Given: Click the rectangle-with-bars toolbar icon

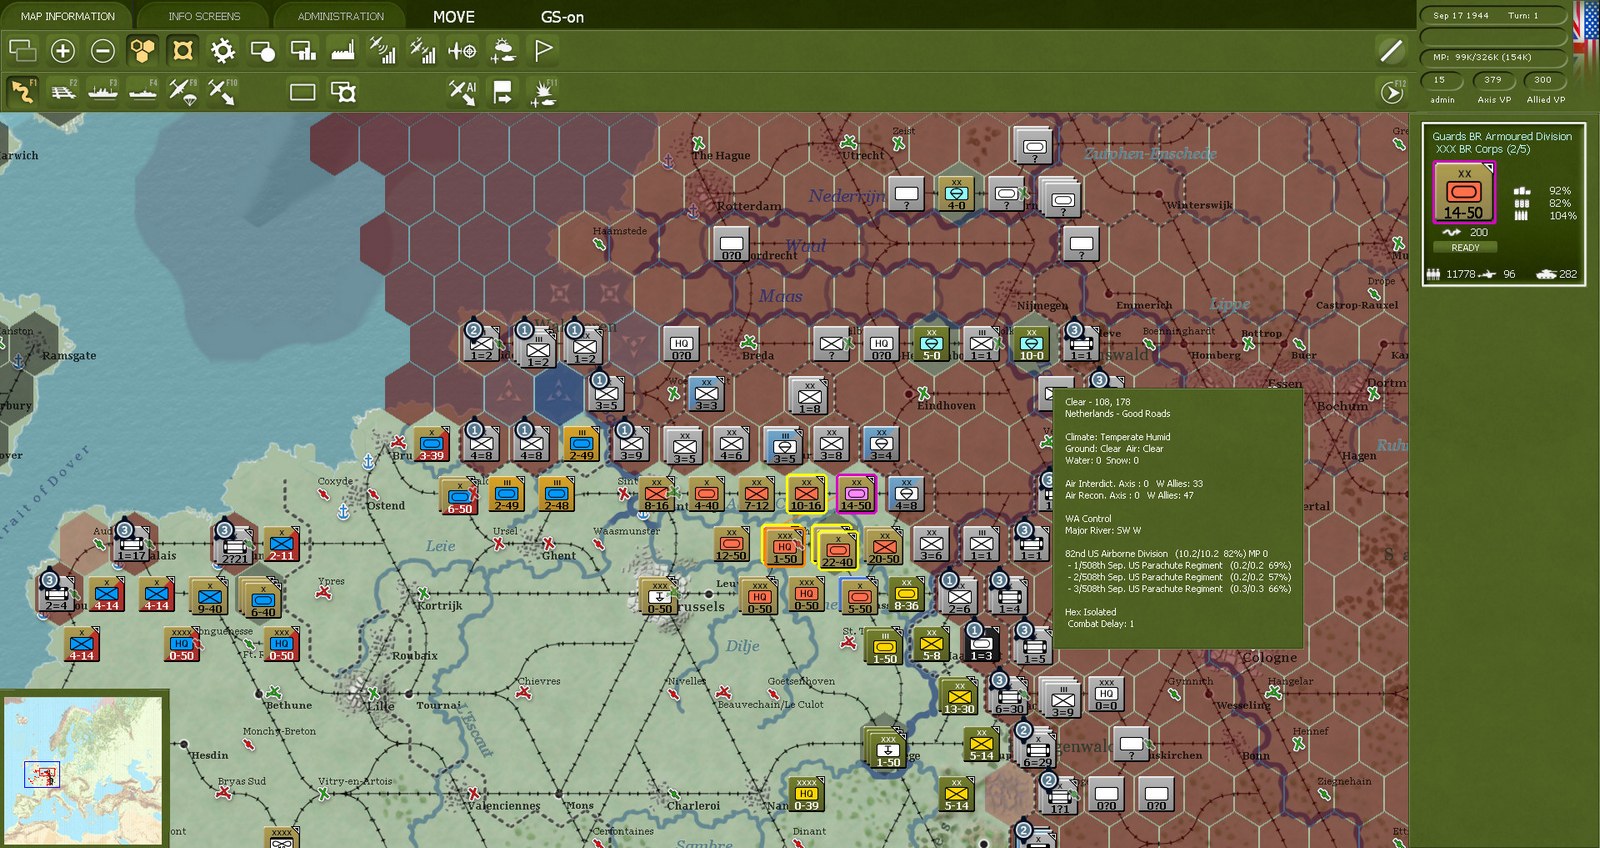Looking at the screenshot, I should click(303, 50).
